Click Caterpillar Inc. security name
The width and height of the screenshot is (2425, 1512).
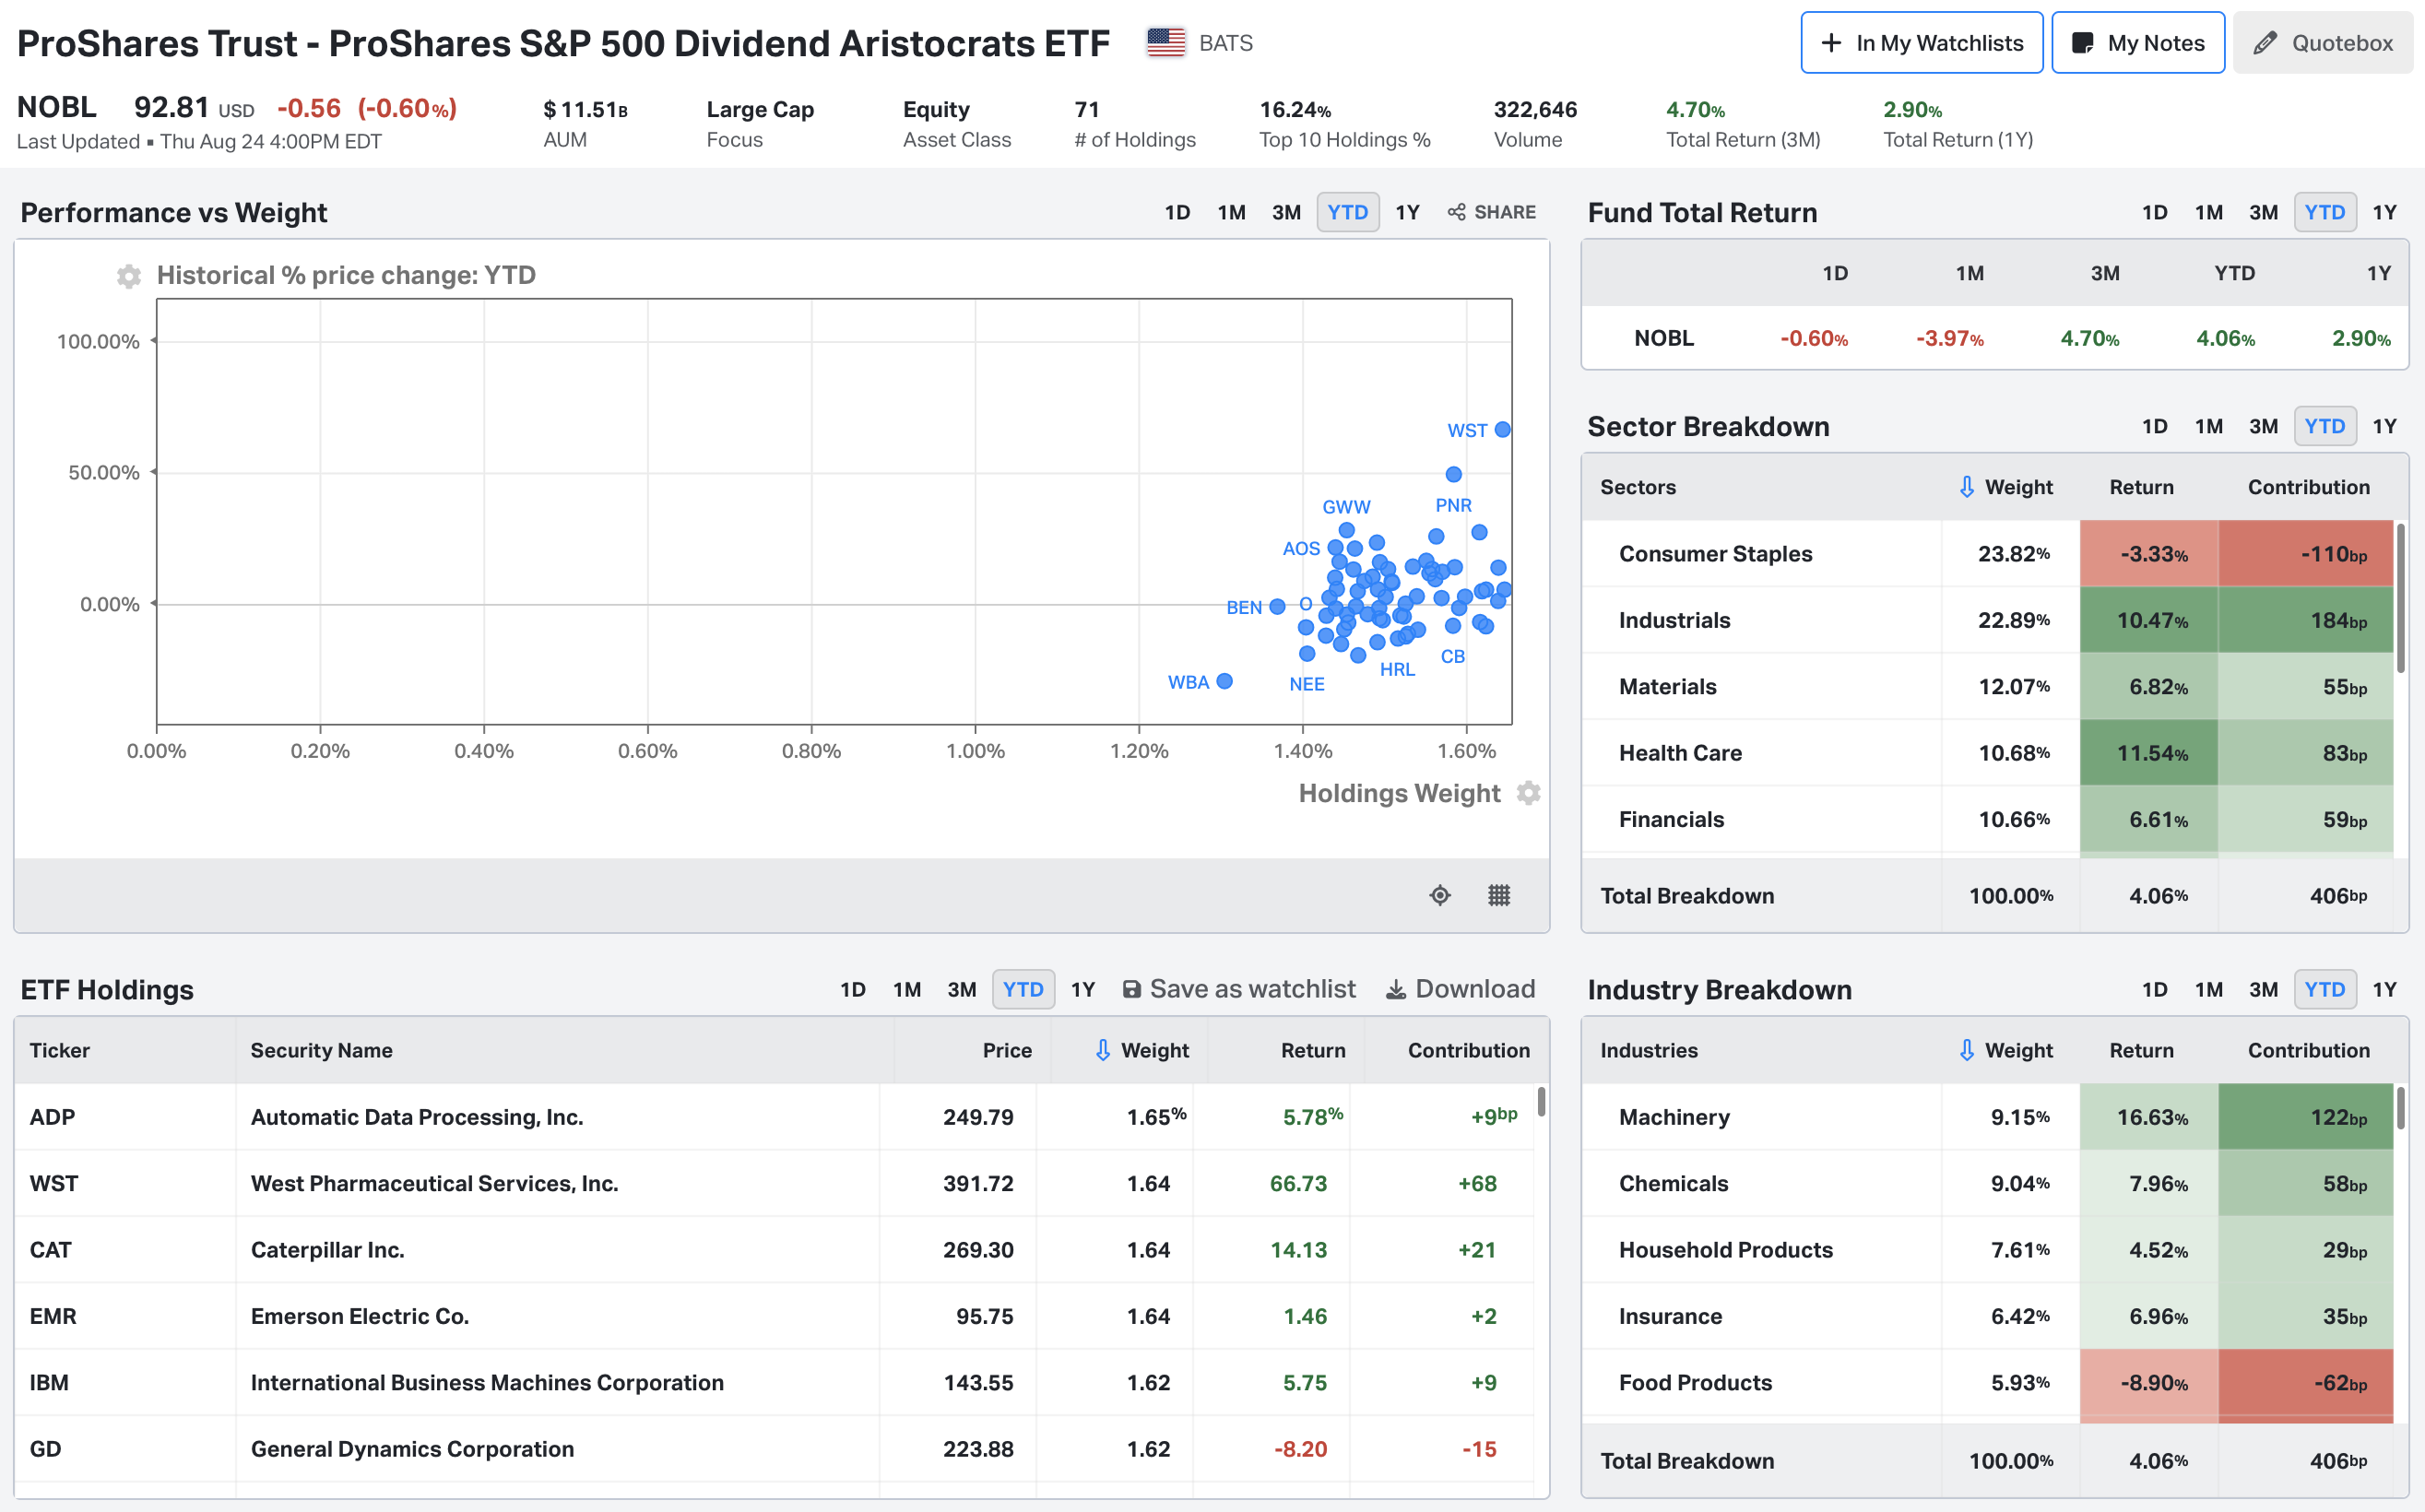tap(327, 1250)
